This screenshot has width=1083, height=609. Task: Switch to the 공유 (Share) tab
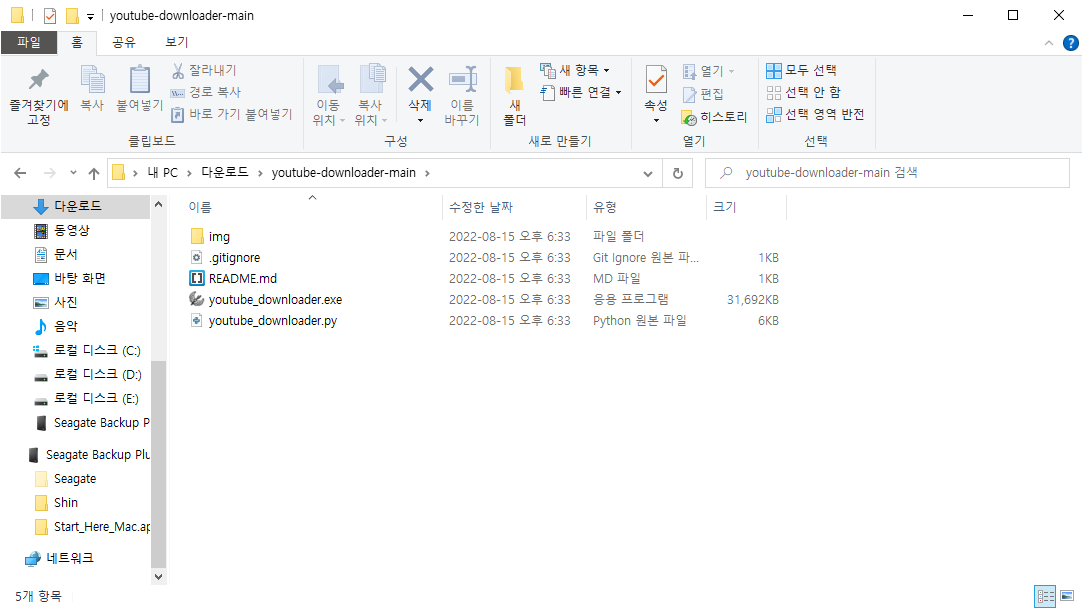click(x=124, y=43)
